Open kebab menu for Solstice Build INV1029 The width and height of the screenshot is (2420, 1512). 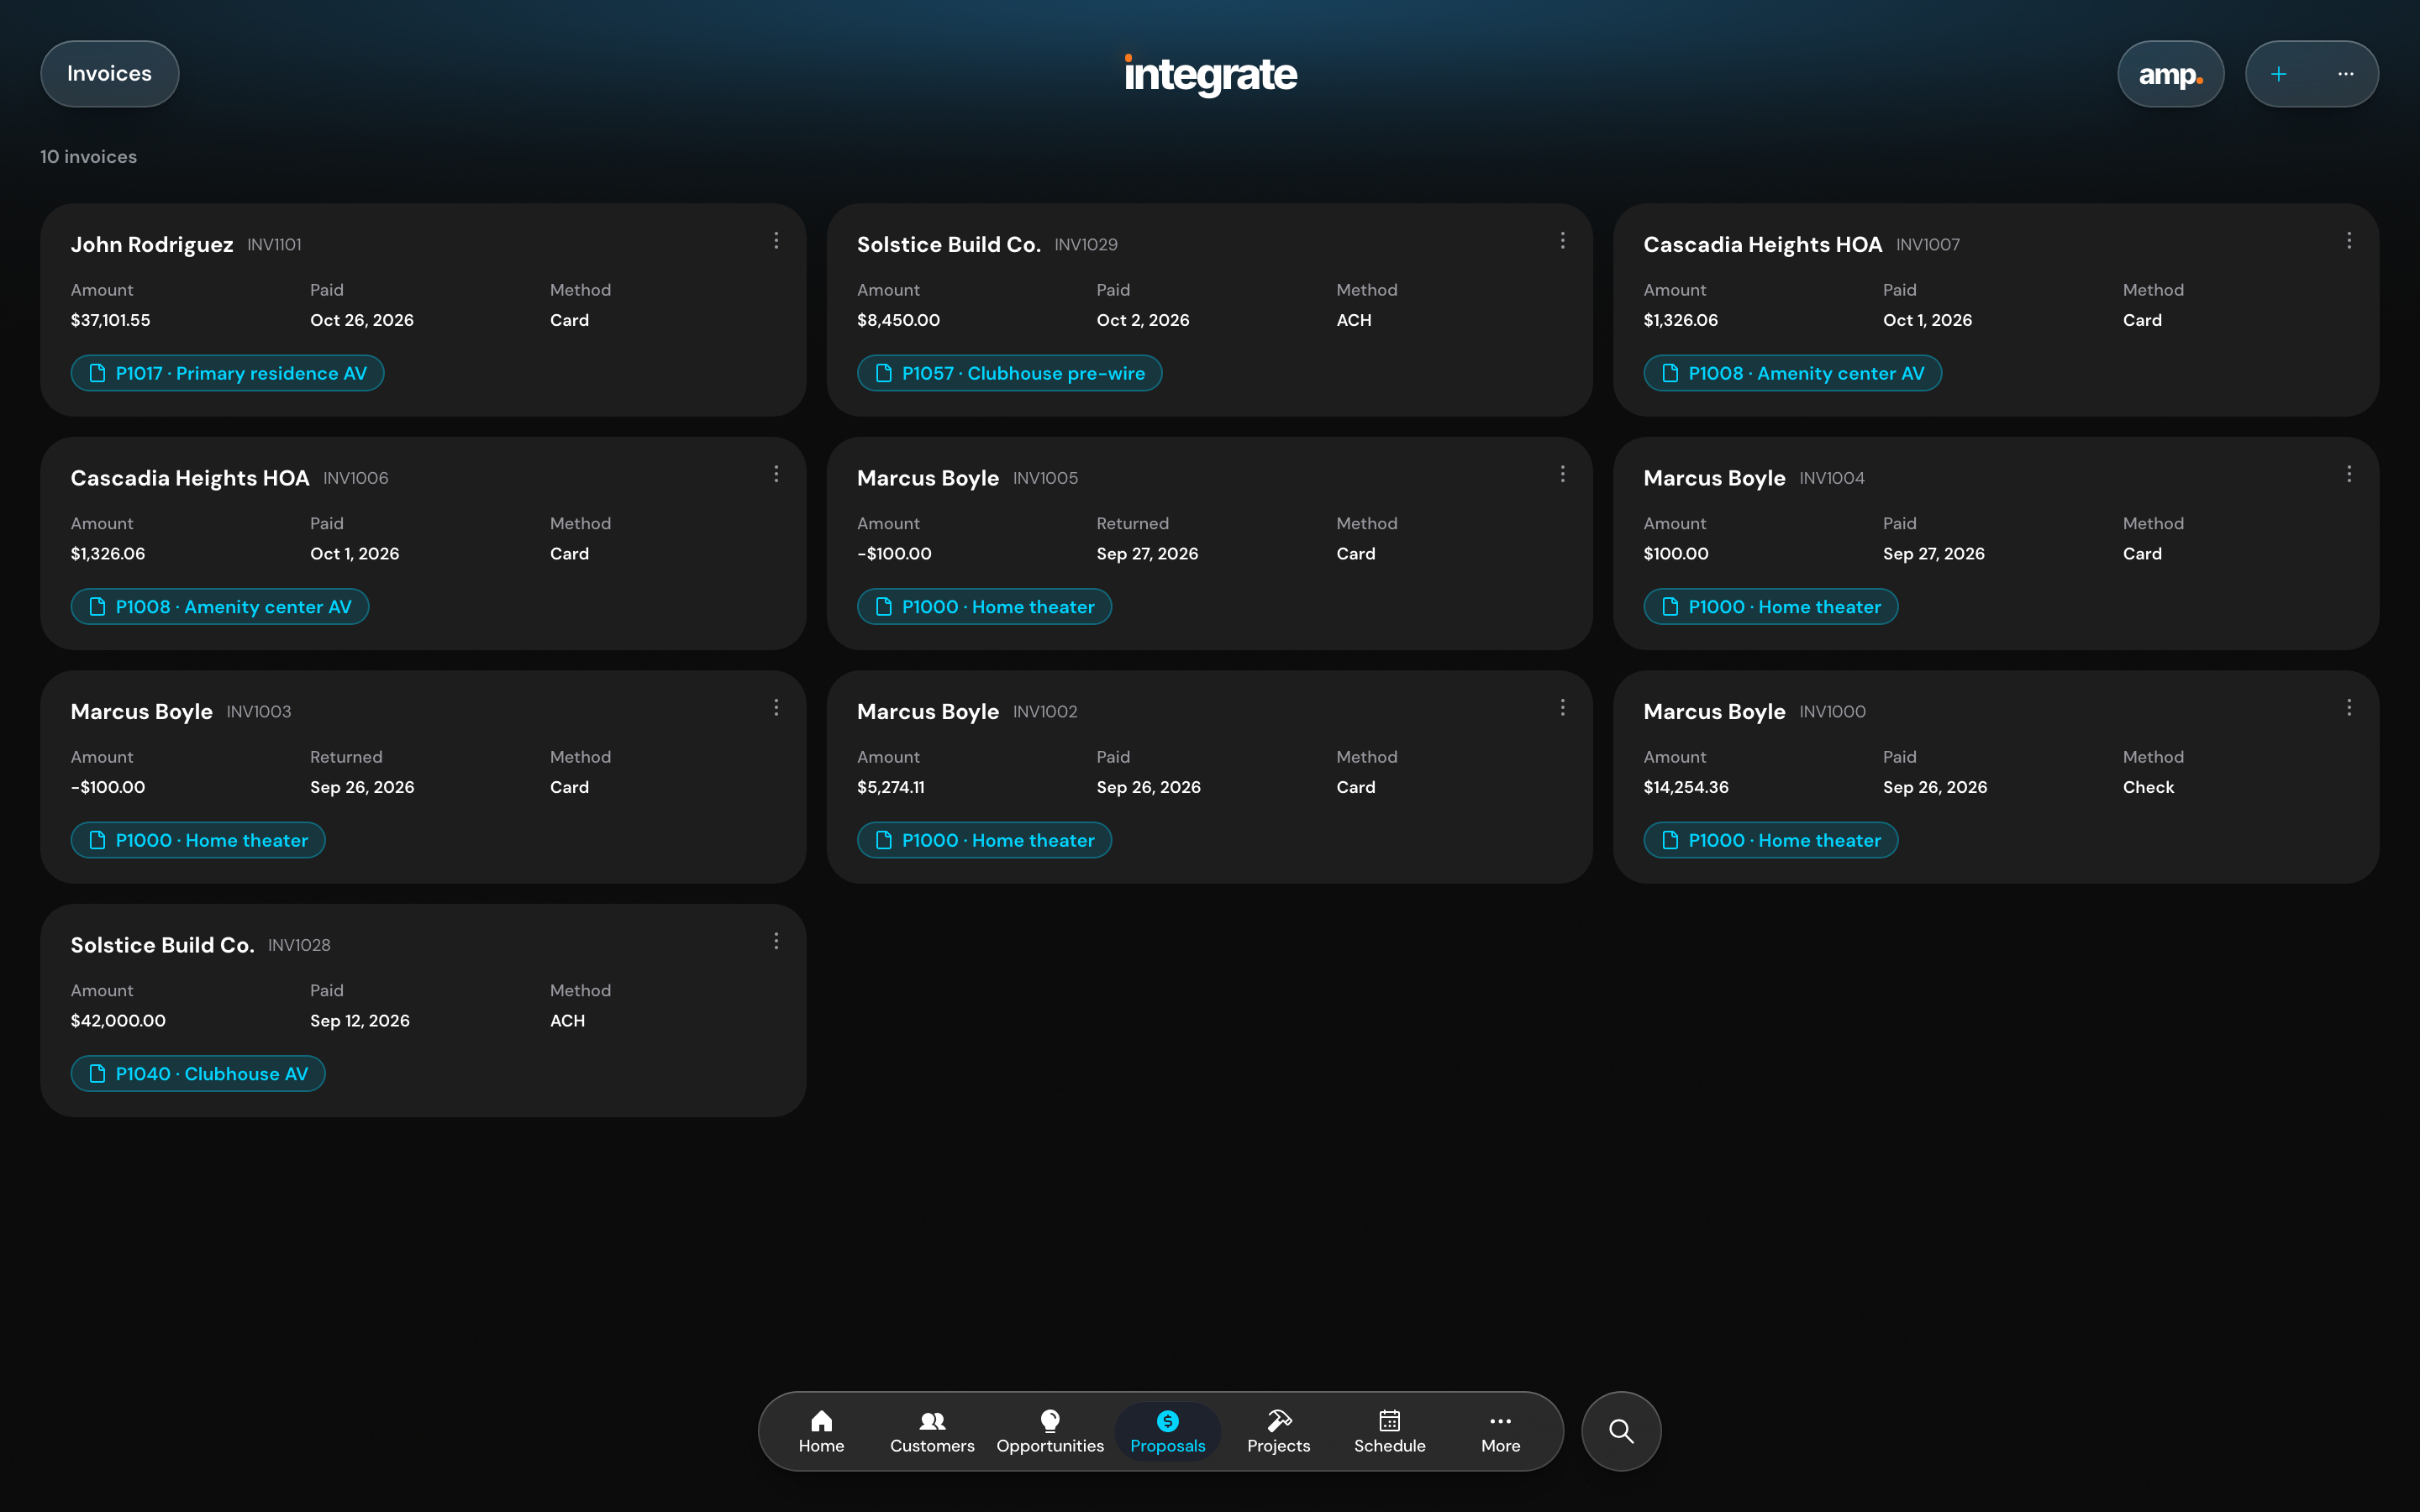[x=1562, y=241]
